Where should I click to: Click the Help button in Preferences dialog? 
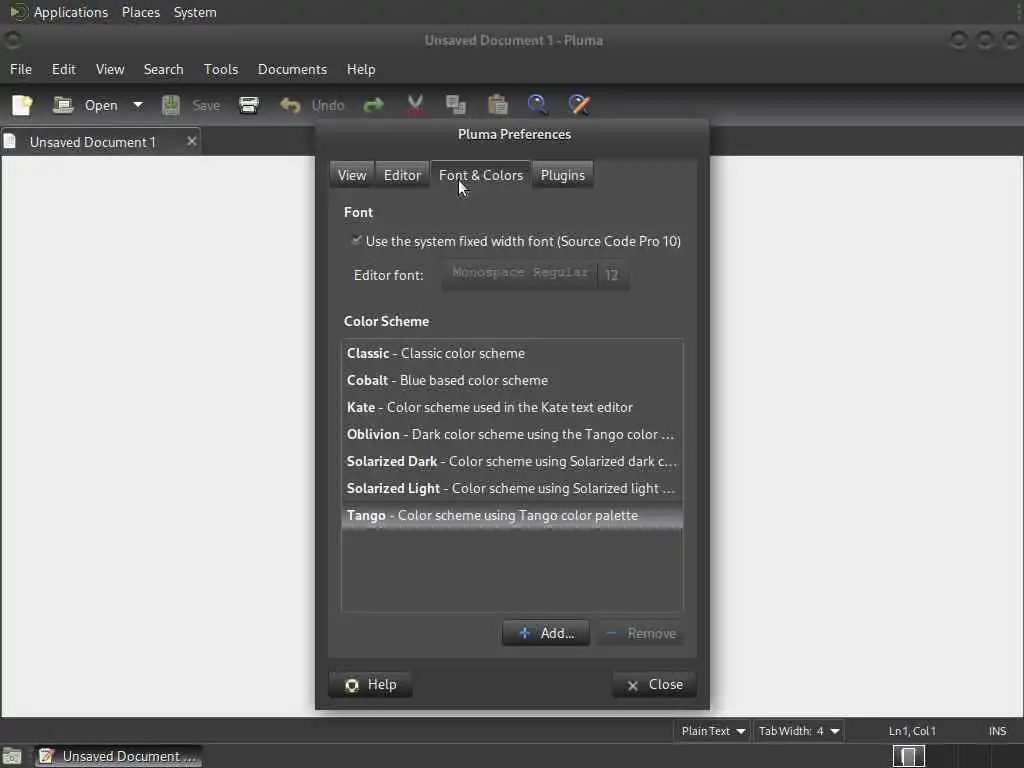click(x=370, y=684)
